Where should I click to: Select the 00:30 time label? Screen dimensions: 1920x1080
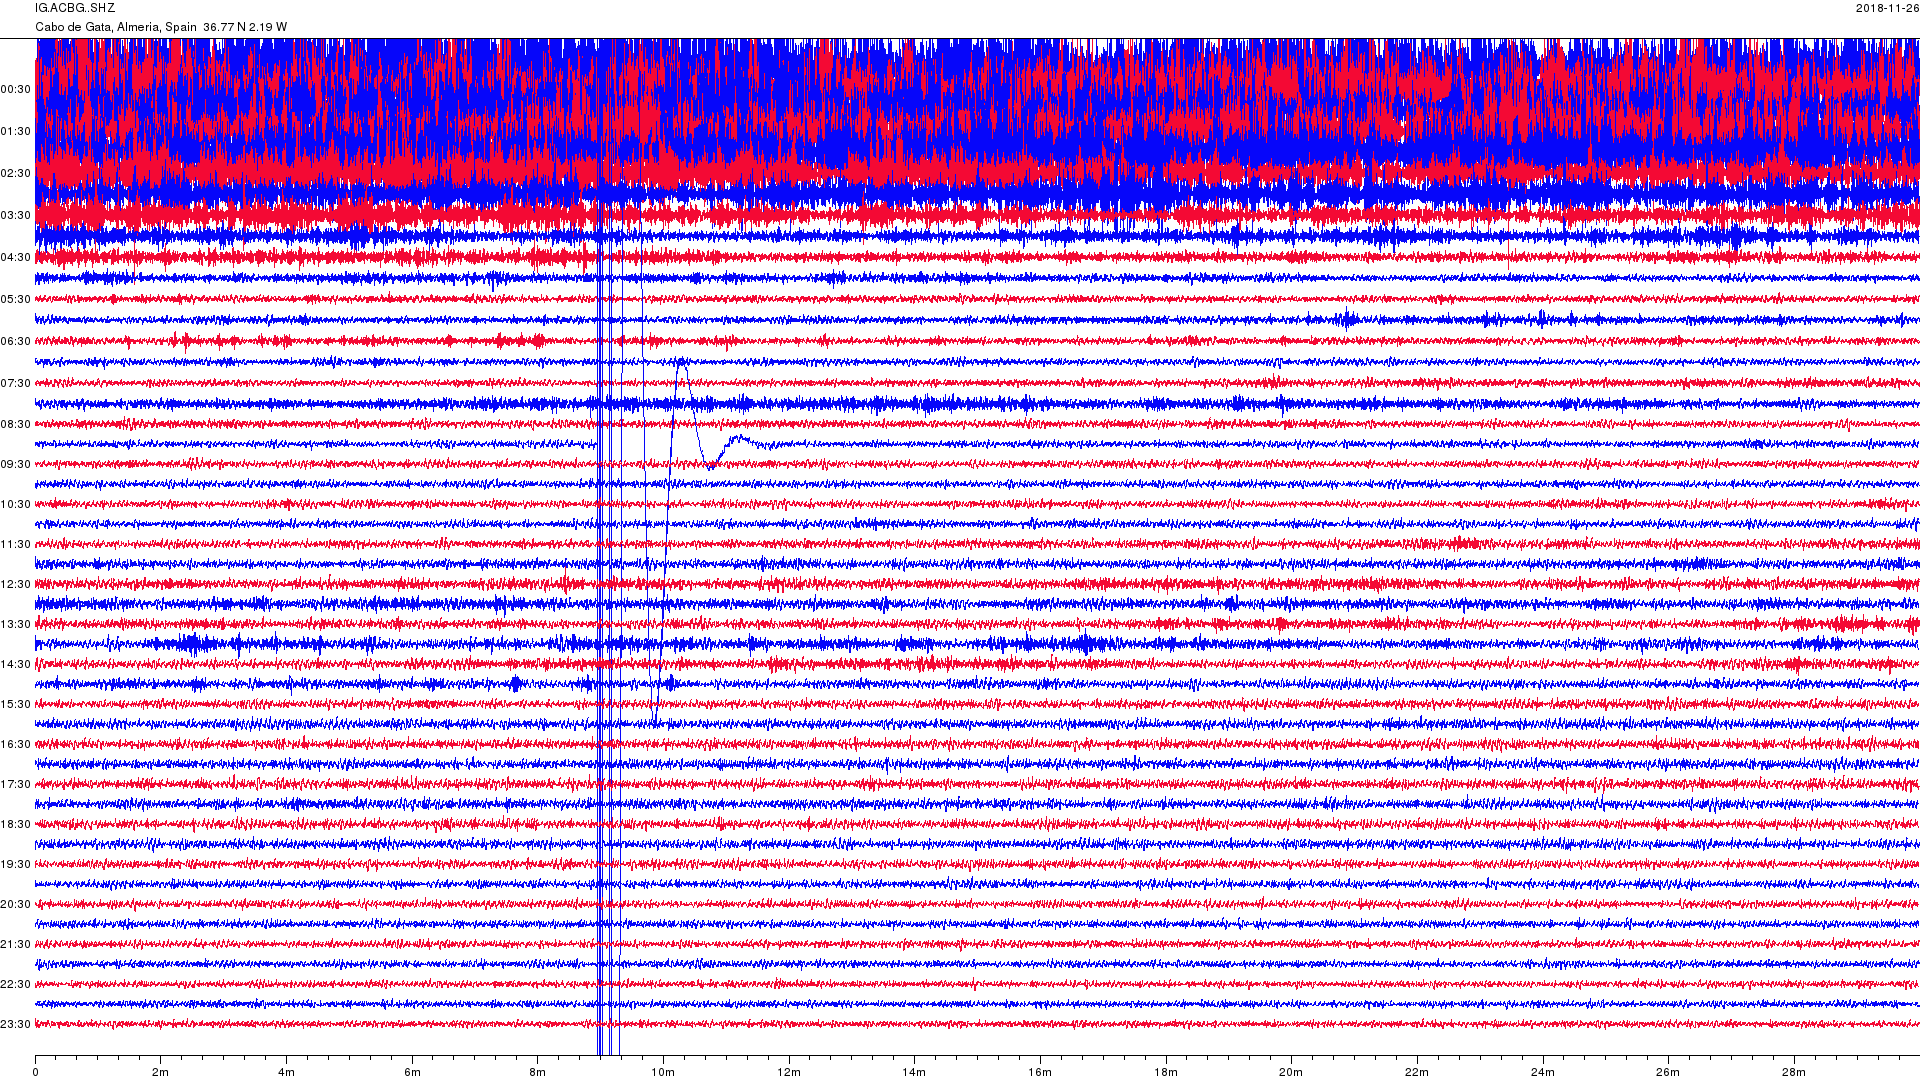[15, 90]
